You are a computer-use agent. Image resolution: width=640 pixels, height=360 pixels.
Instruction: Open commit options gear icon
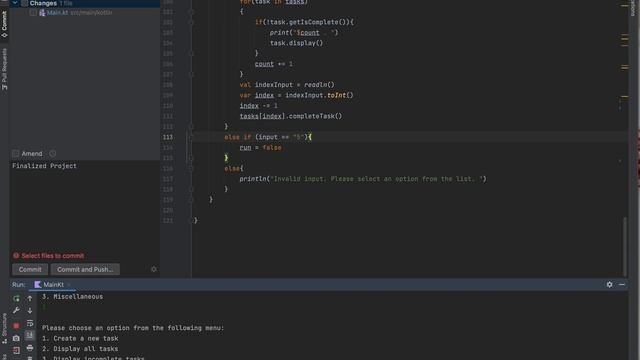tap(154, 269)
